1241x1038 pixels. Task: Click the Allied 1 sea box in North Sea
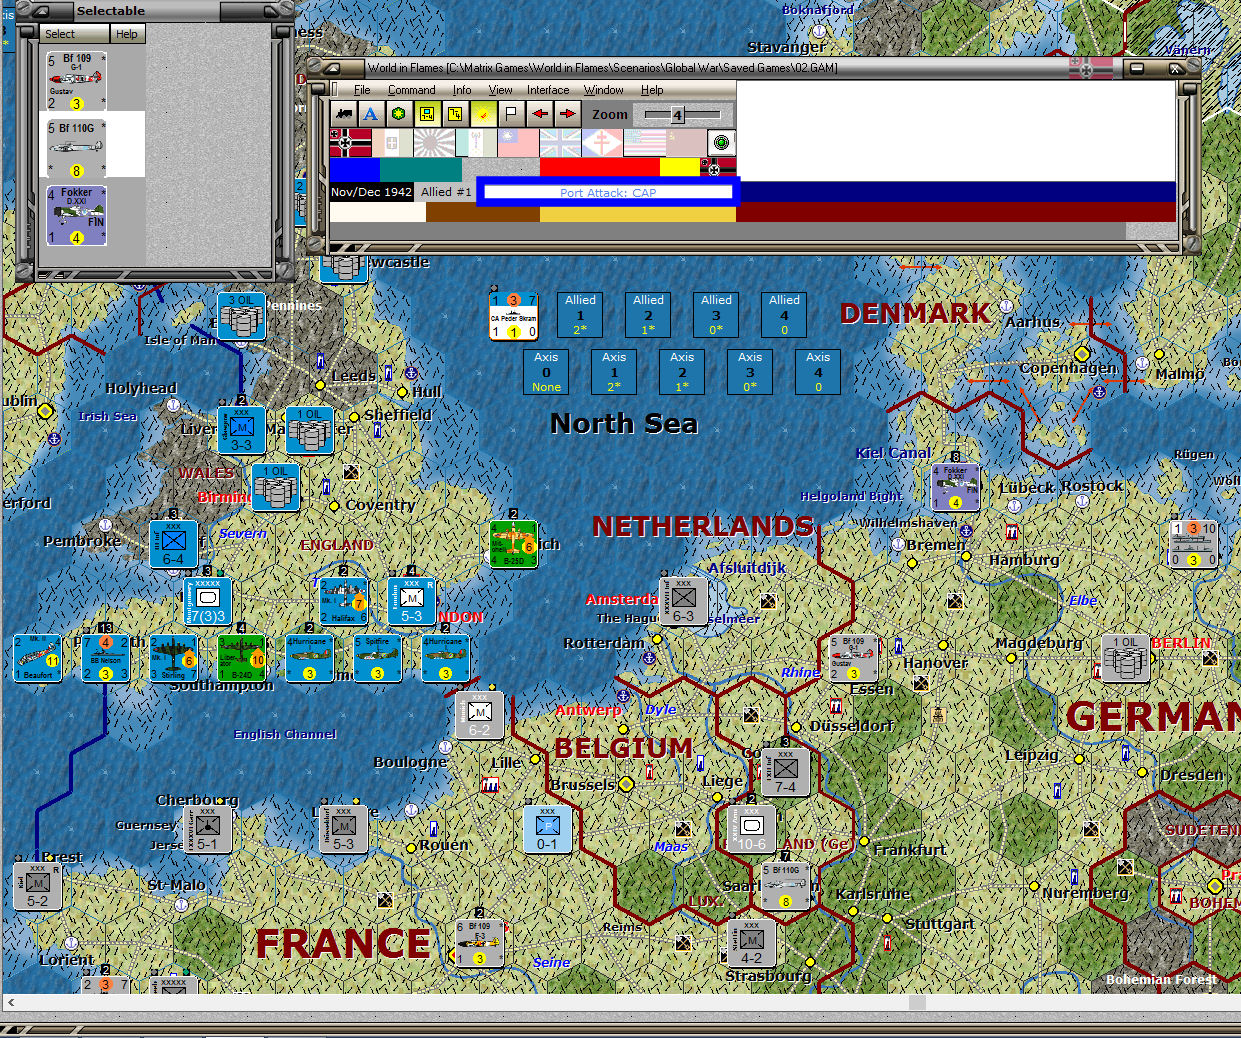coord(580,314)
